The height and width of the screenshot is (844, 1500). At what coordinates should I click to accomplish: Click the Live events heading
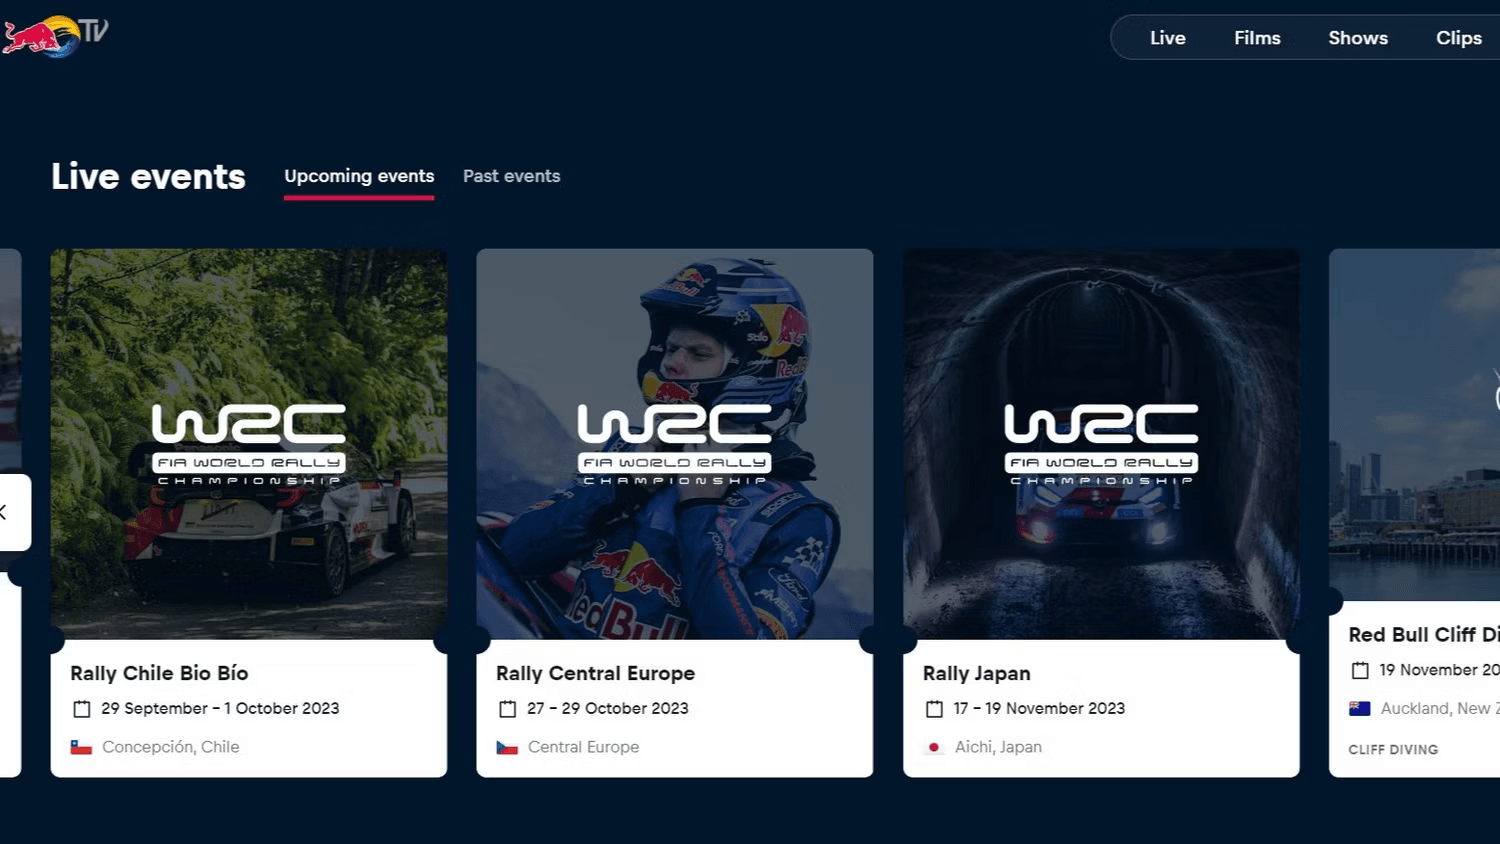coord(148,176)
